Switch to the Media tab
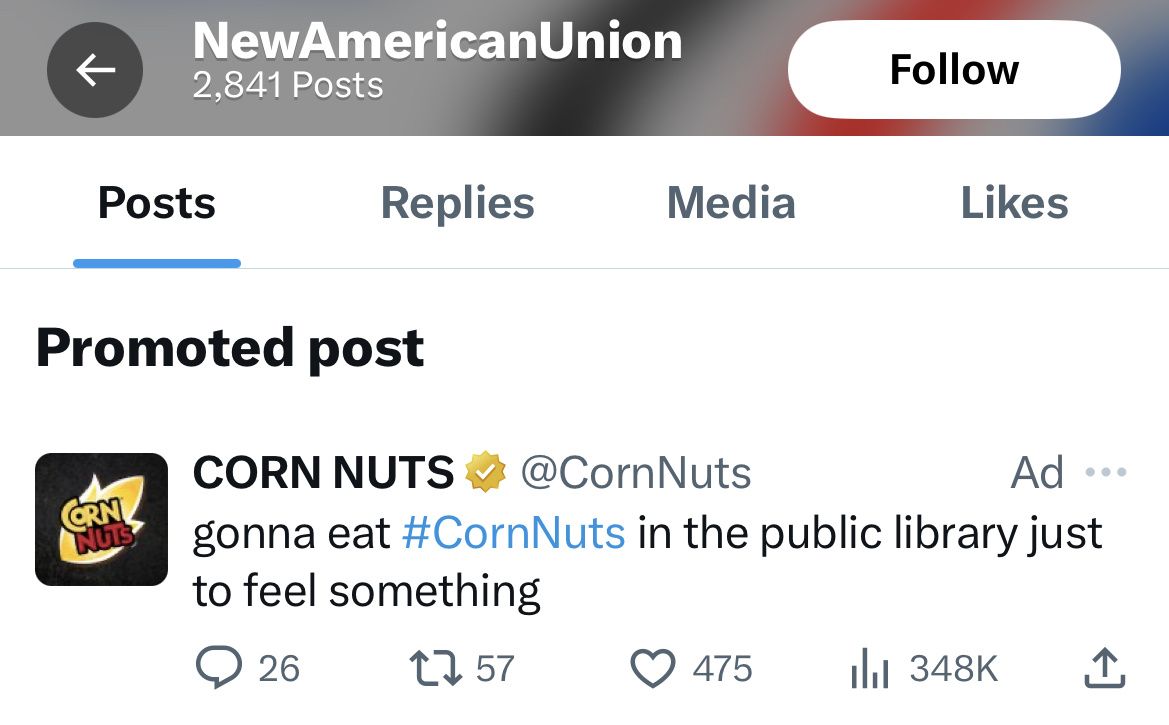This screenshot has height=725, width=1169. tap(731, 203)
